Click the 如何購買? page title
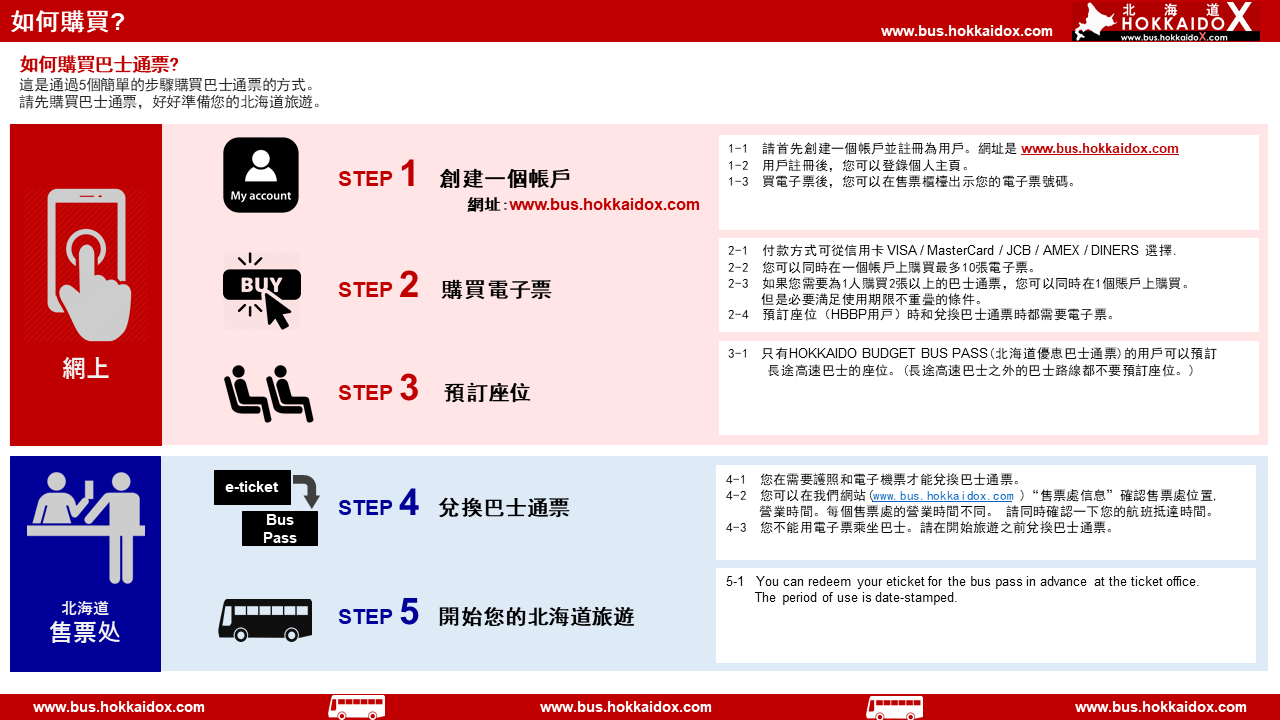The height and width of the screenshot is (720, 1280). pyautogui.click(x=68, y=21)
